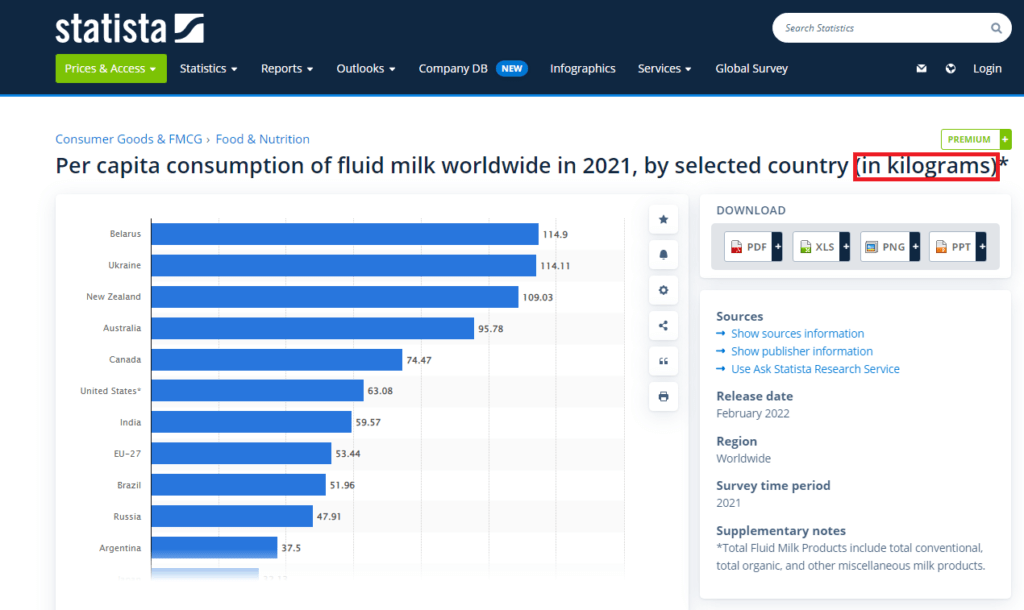The width and height of the screenshot is (1024, 610).
Task: Favorite the statistic with the star icon
Action: click(664, 219)
